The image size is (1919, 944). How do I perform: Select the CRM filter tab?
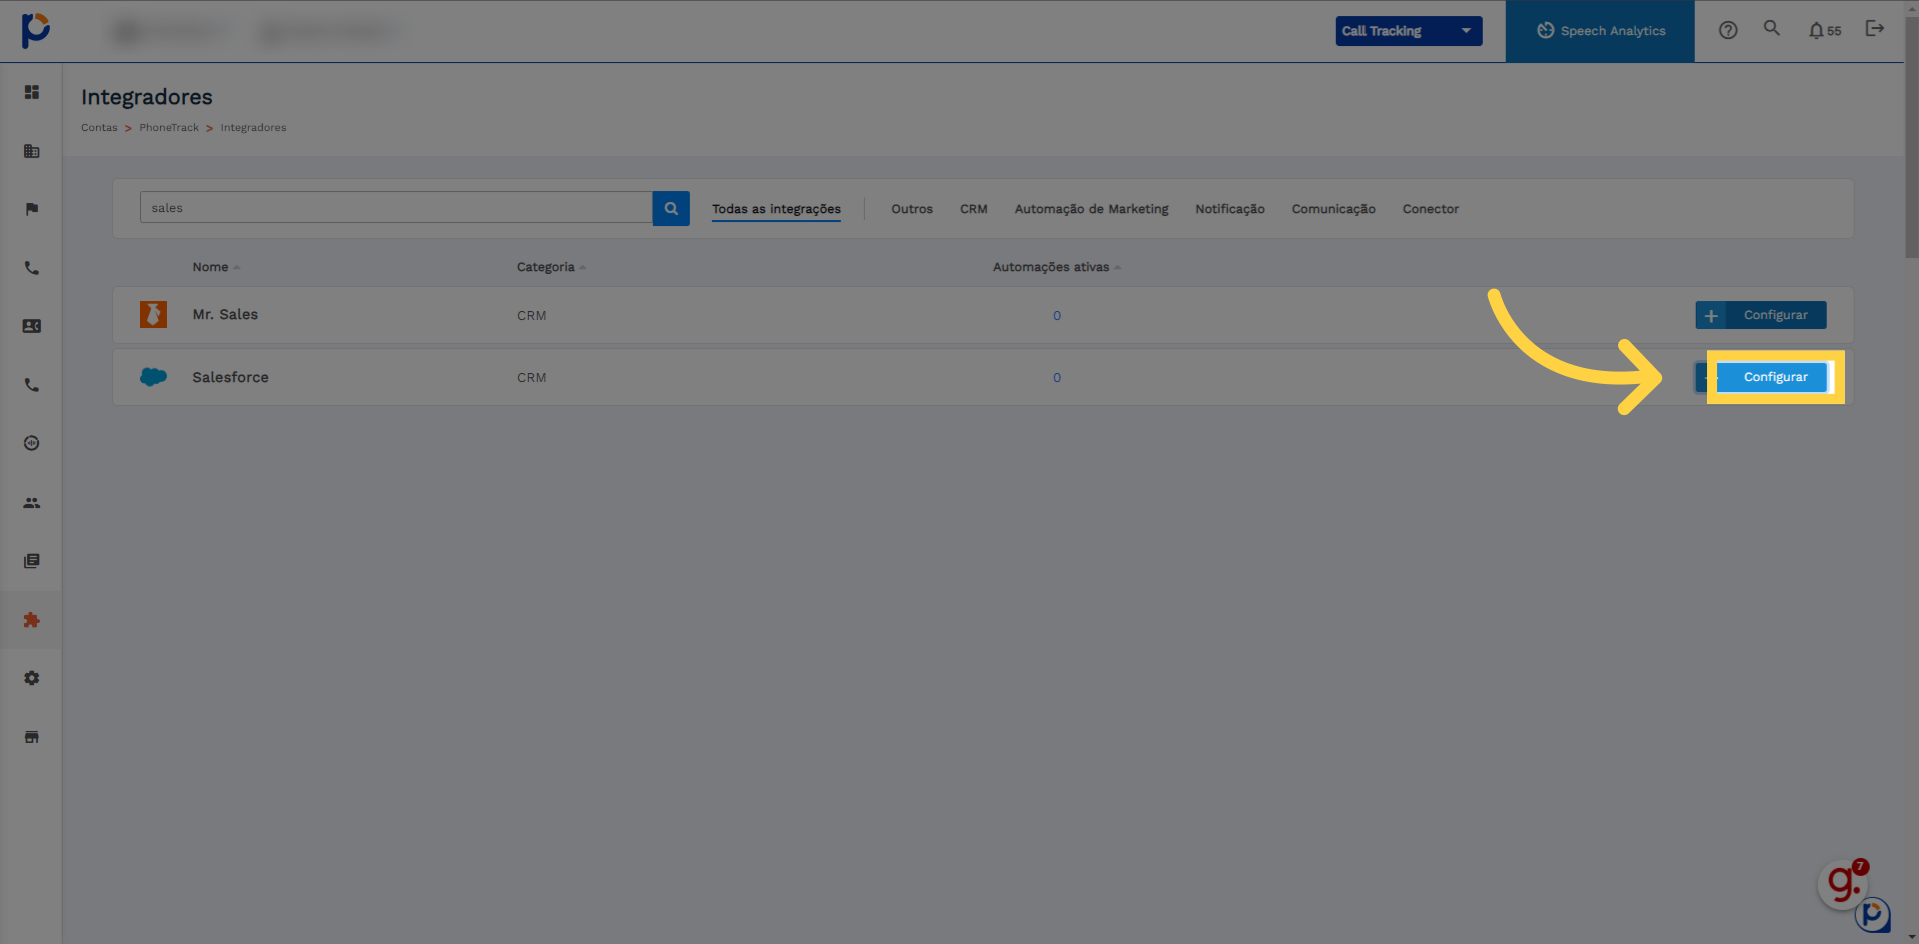[x=974, y=209]
